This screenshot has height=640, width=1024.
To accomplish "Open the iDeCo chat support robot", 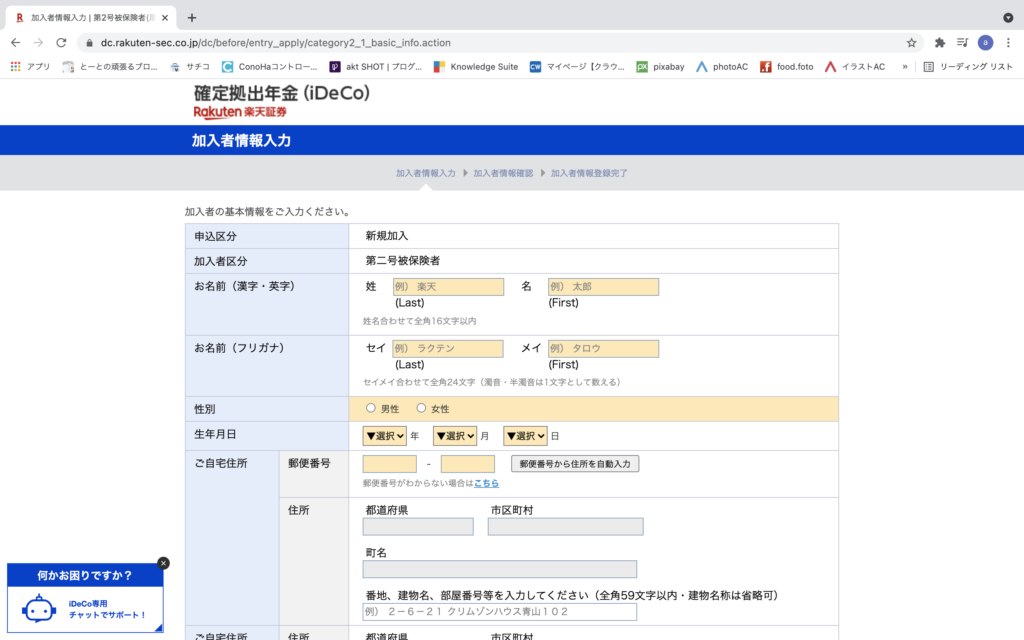I will tap(39, 609).
